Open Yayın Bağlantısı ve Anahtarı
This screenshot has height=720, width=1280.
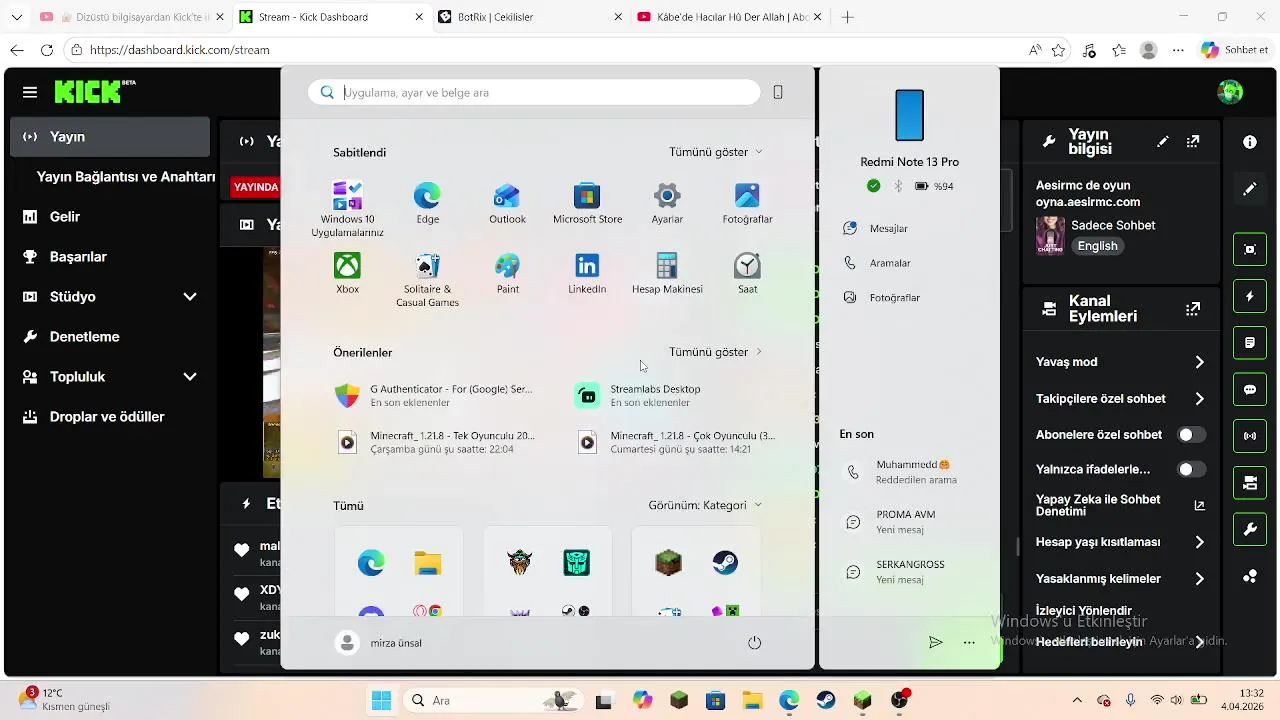click(126, 177)
